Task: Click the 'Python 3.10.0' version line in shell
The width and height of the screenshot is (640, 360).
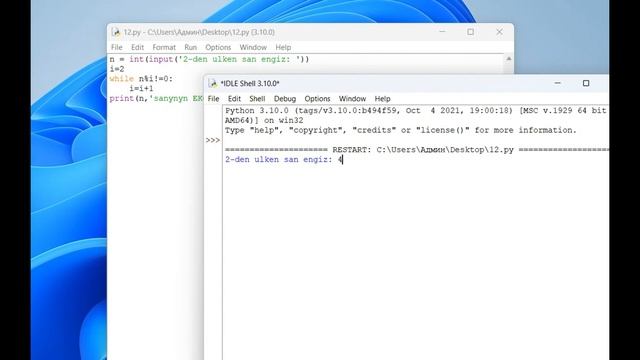Action: (416, 111)
